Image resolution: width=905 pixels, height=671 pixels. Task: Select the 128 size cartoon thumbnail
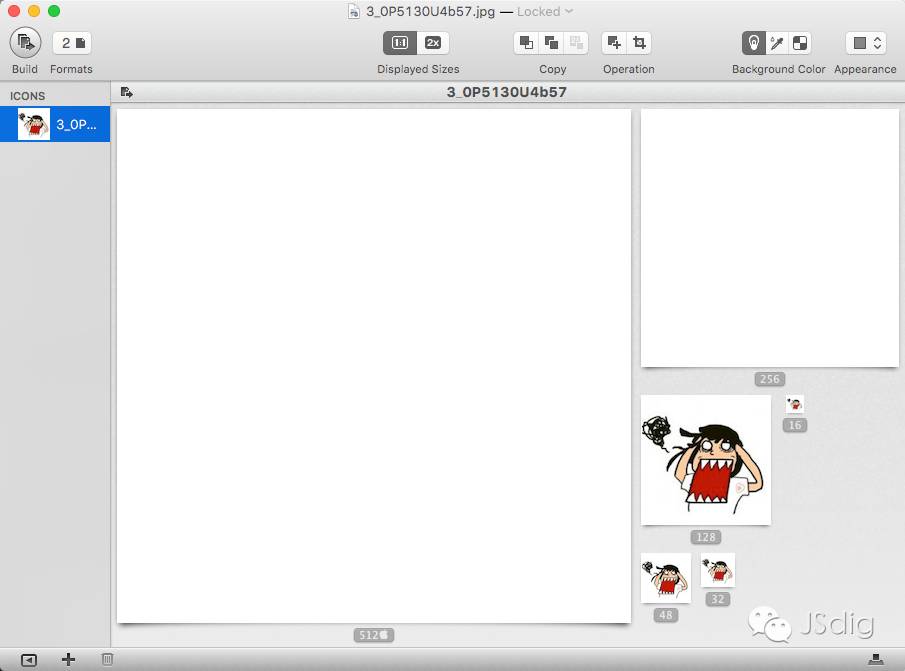click(x=706, y=460)
